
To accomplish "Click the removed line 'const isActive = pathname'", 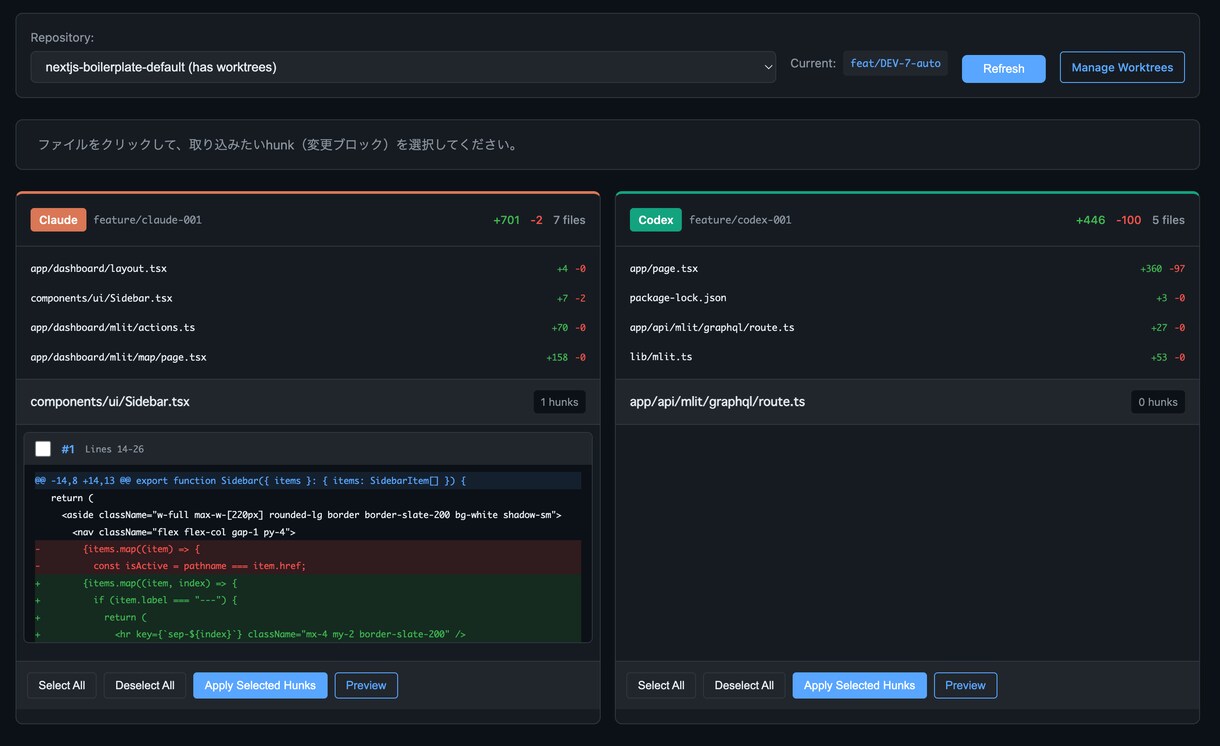I will pyautogui.click(x=308, y=566).
